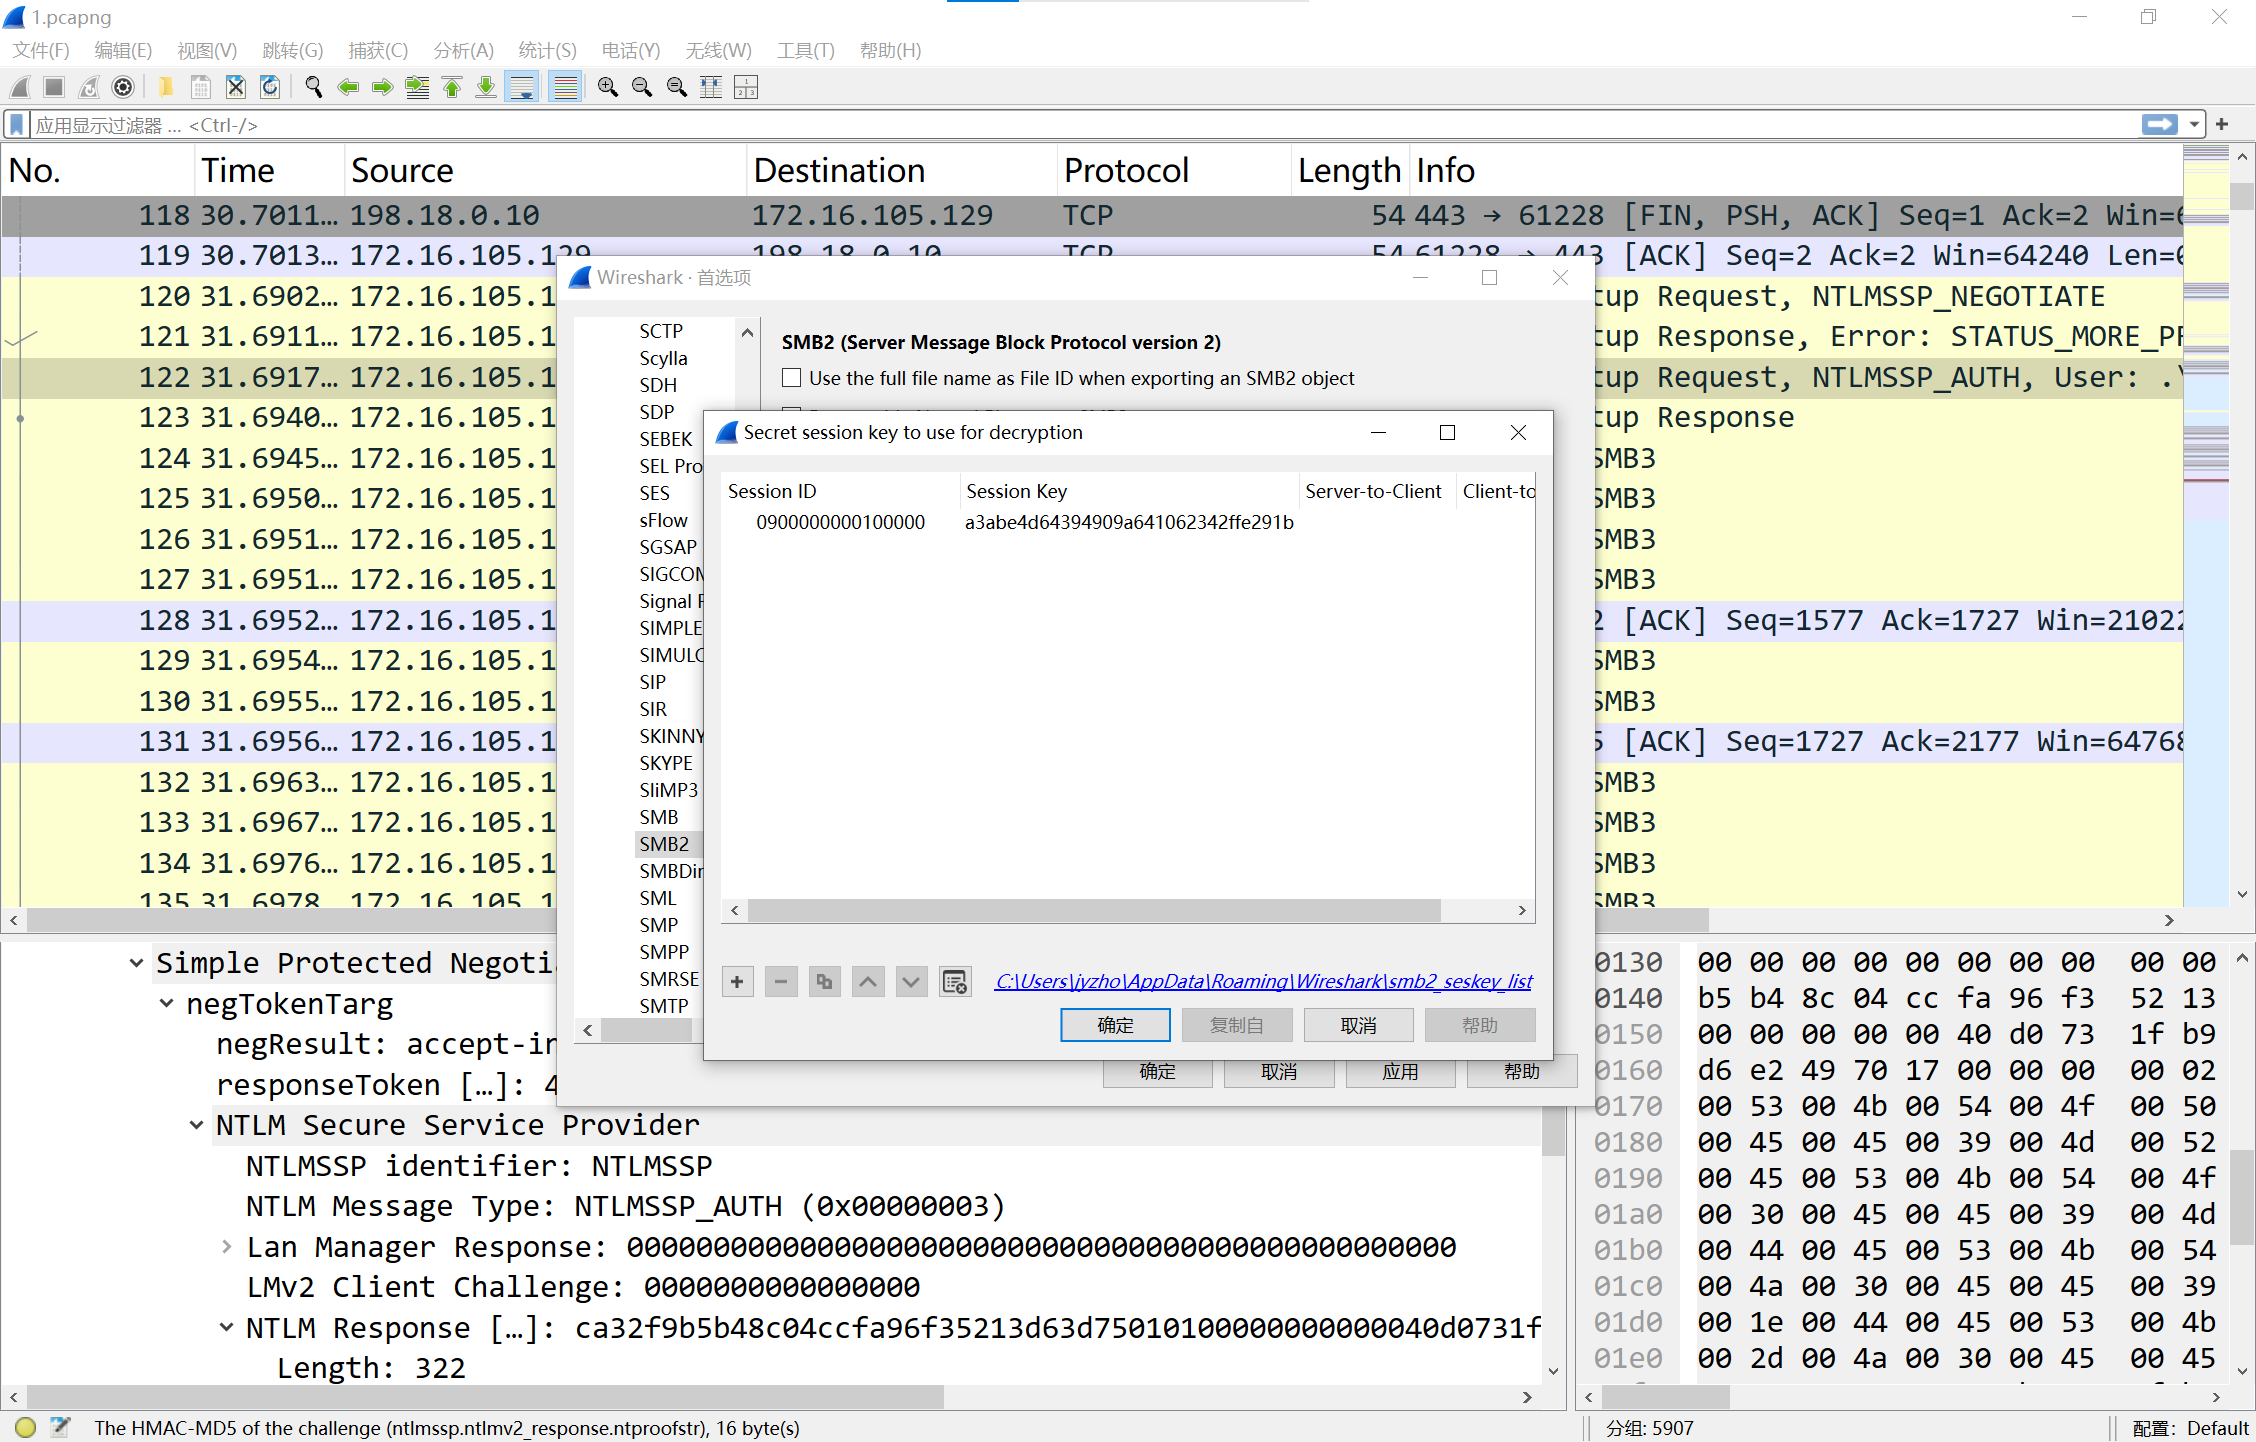Click 应用 in the Preferences window
2256x1442 pixels.
(x=1400, y=1072)
